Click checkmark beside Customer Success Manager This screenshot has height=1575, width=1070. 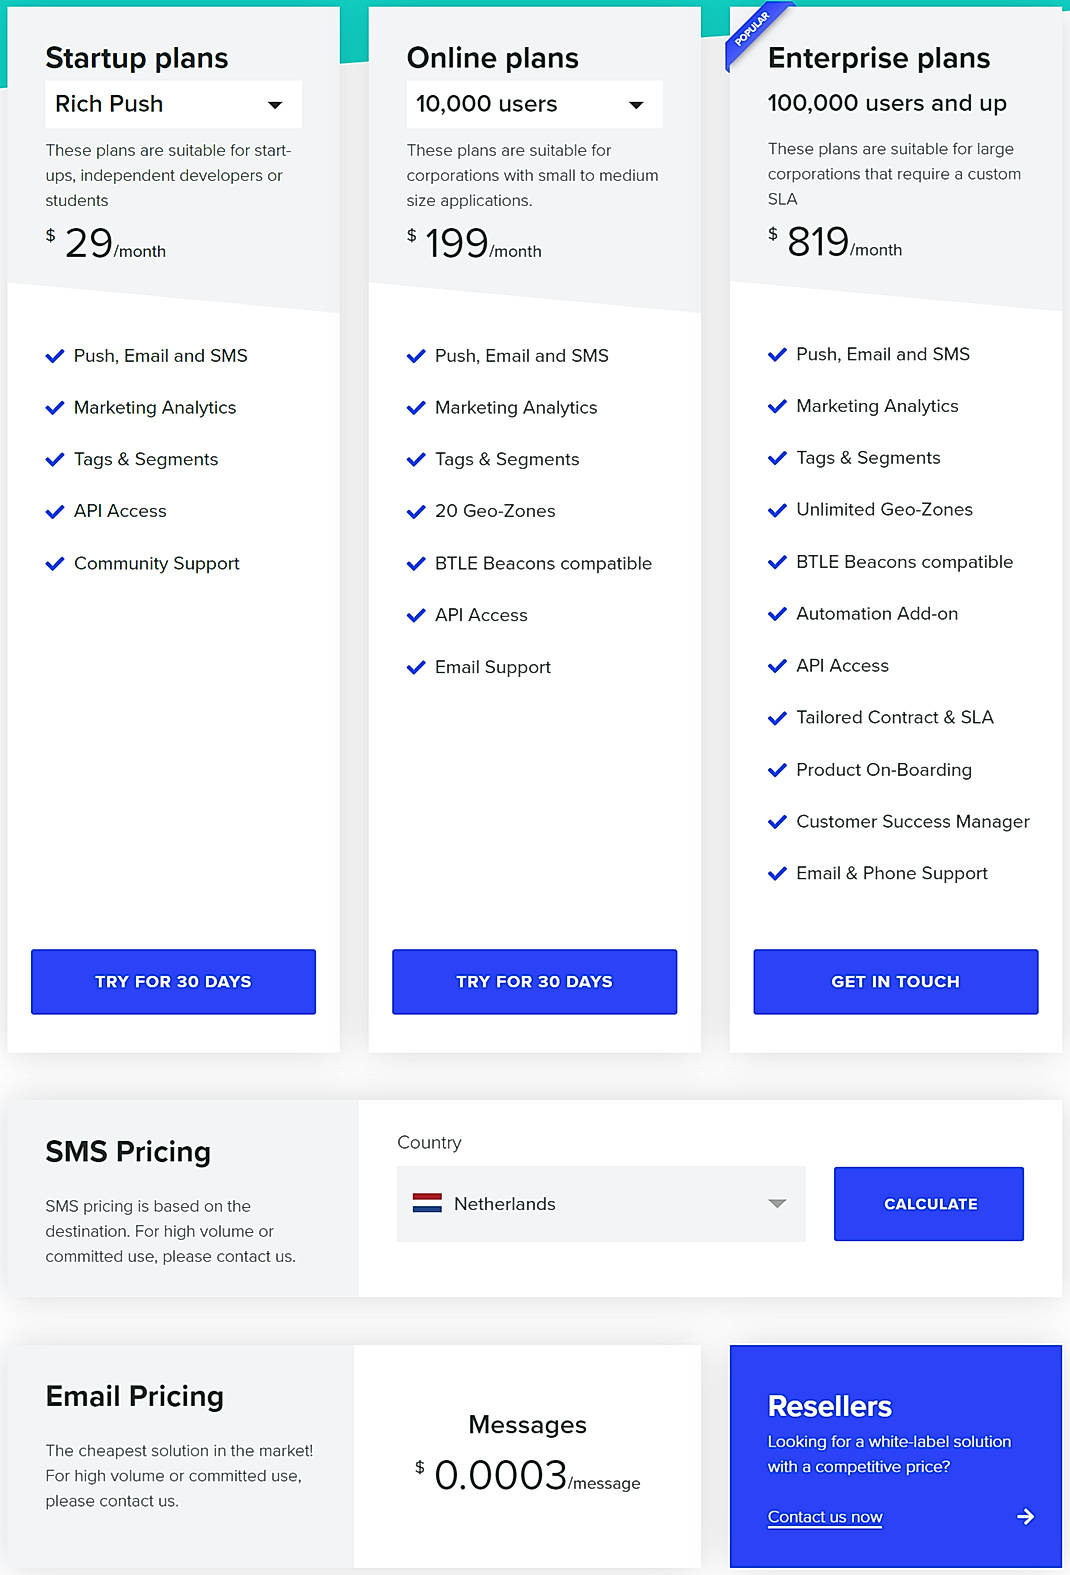pyautogui.click(x=777, y=822)
